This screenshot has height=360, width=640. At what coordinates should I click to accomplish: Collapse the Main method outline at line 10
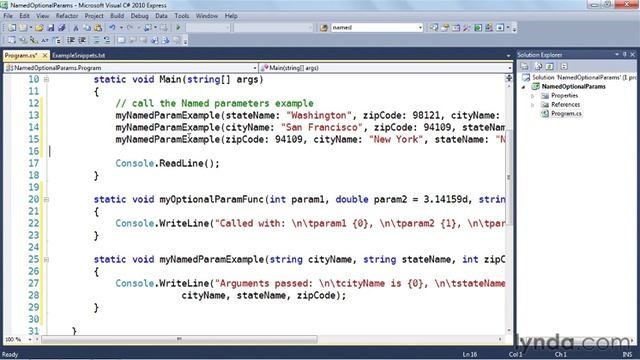point(47,80)
